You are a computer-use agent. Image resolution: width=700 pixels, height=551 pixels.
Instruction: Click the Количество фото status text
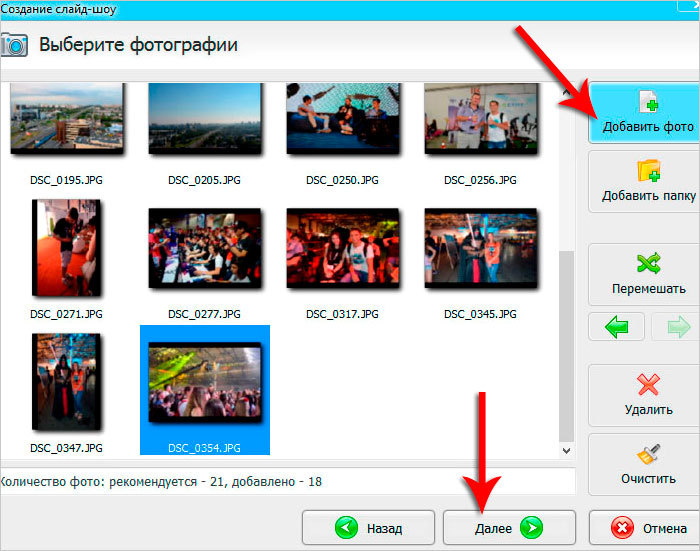161,481
